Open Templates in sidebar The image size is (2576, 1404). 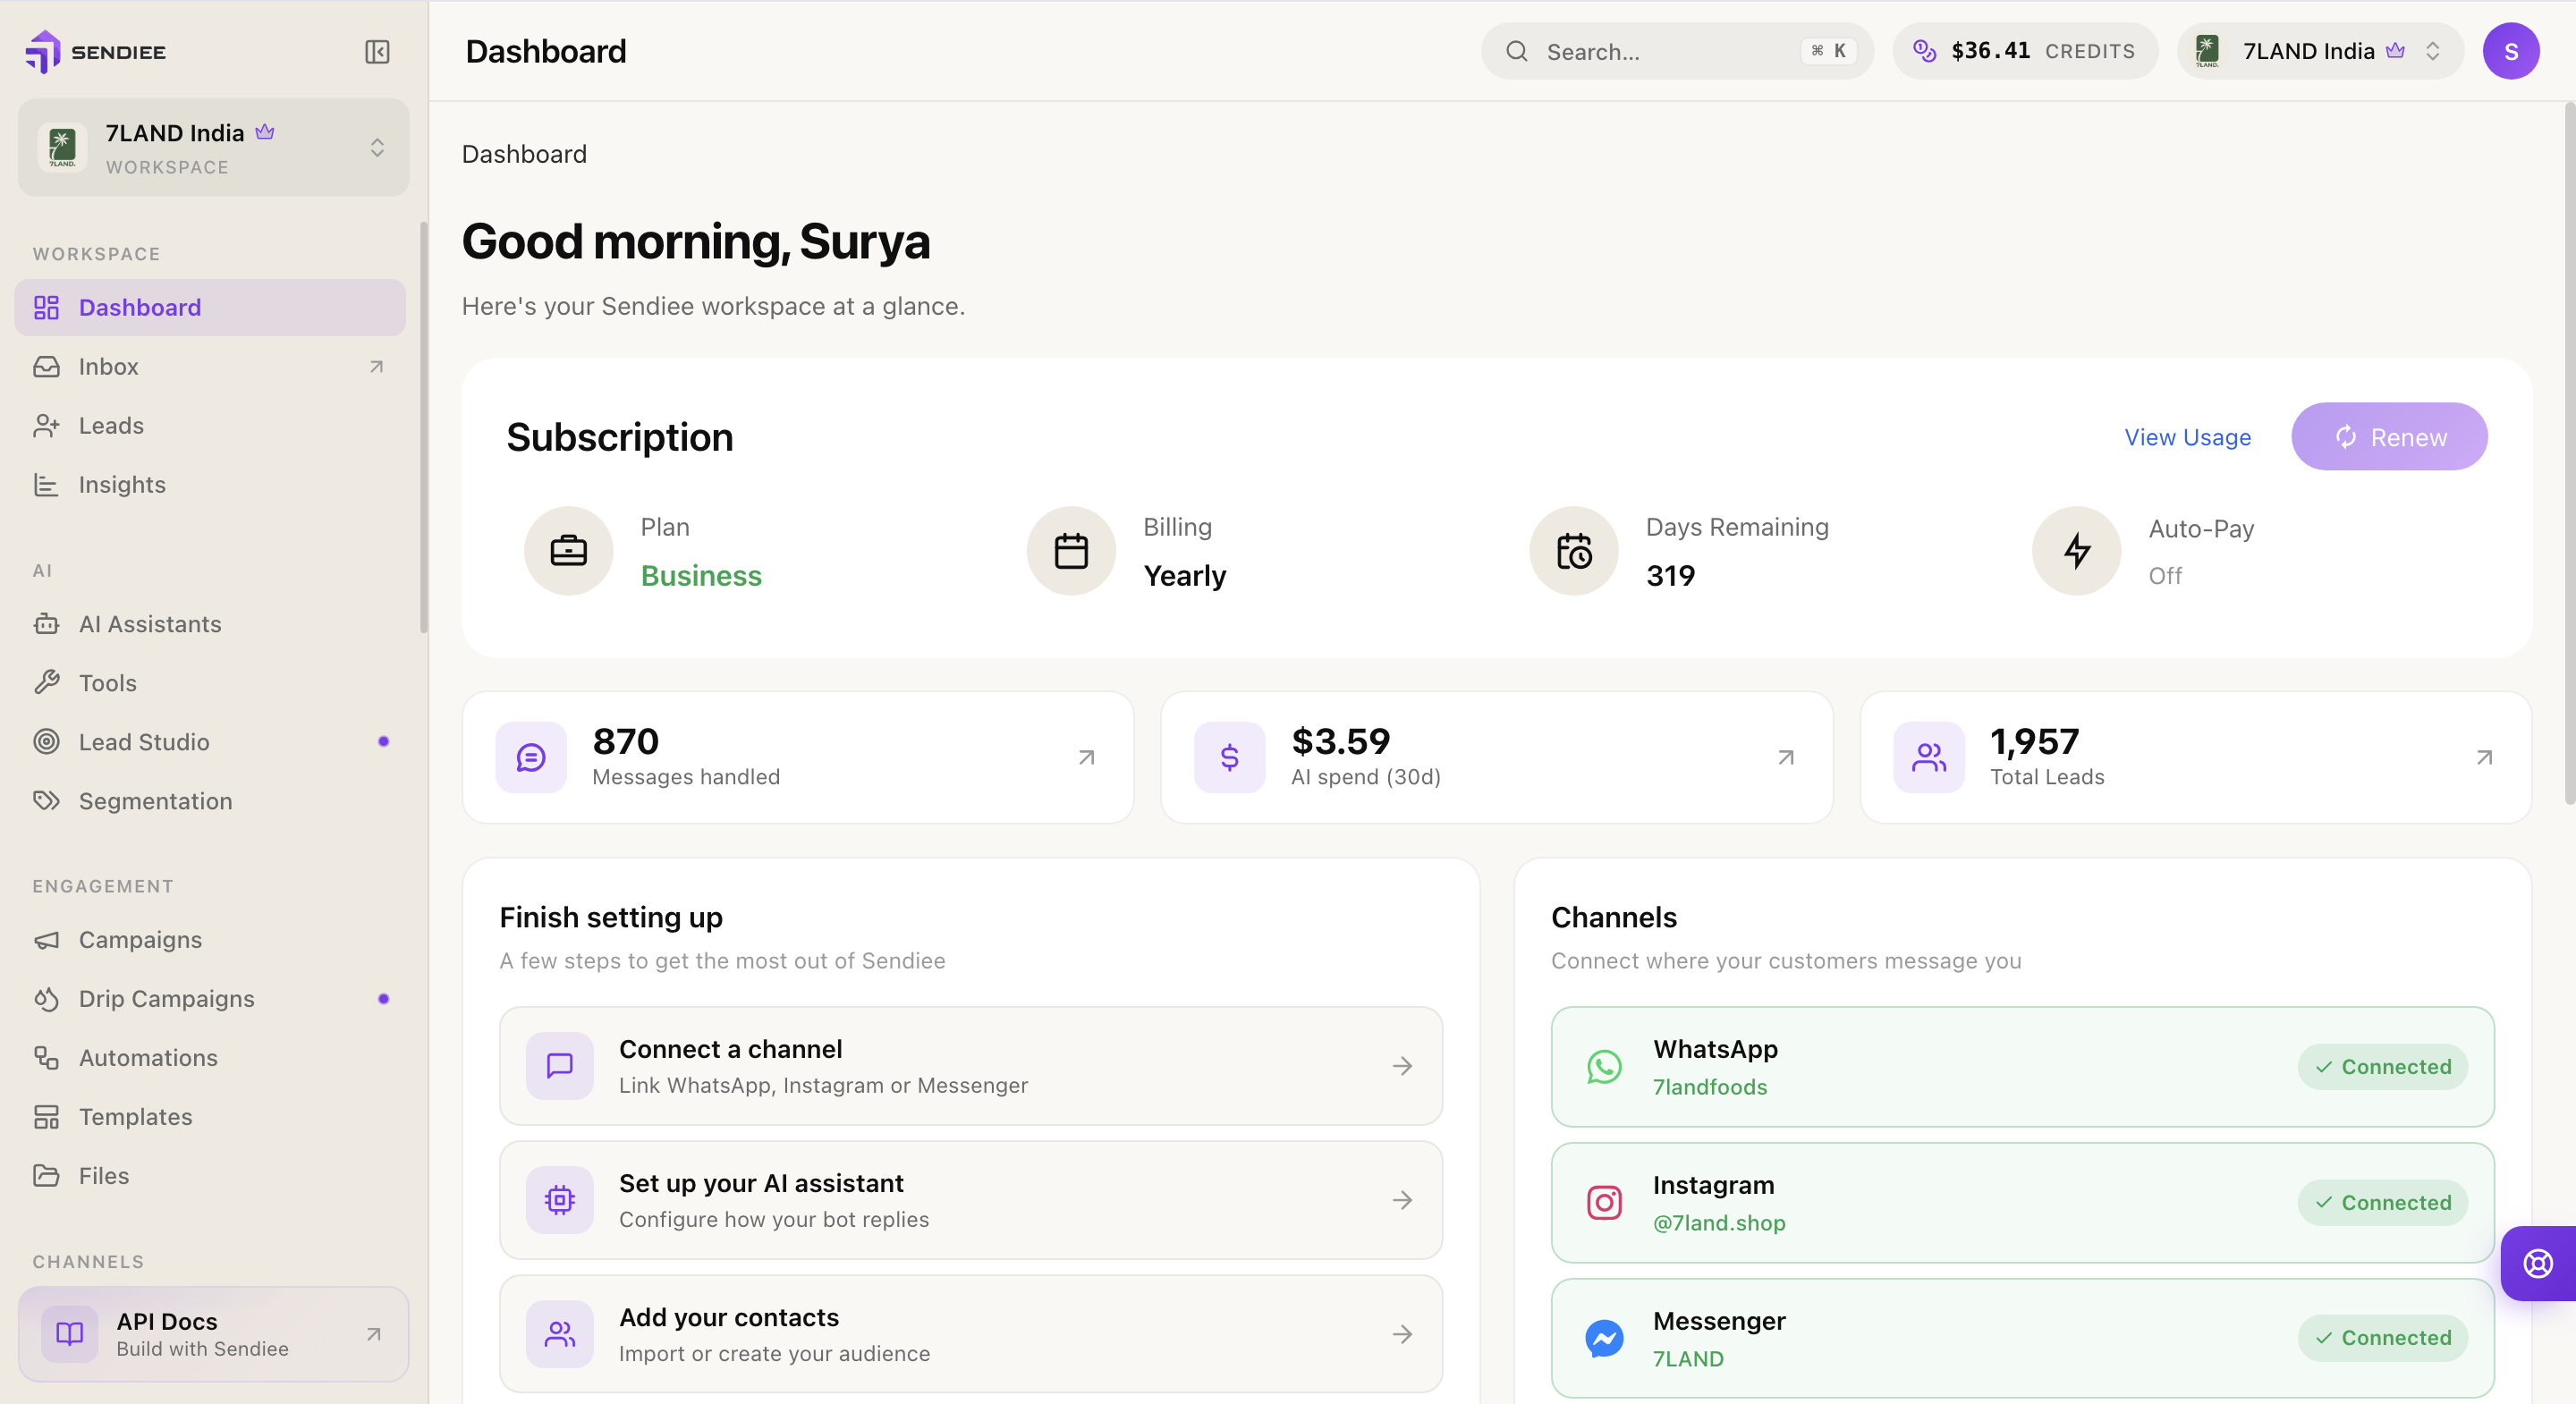[x=210, y=1117]
